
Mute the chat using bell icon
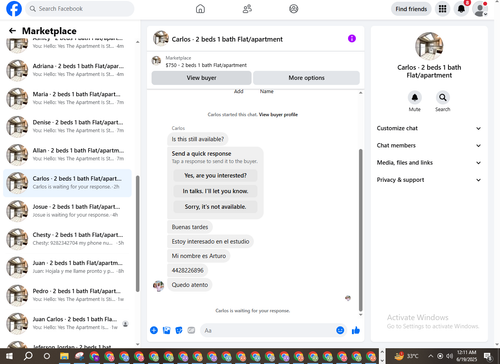[415, 97]
